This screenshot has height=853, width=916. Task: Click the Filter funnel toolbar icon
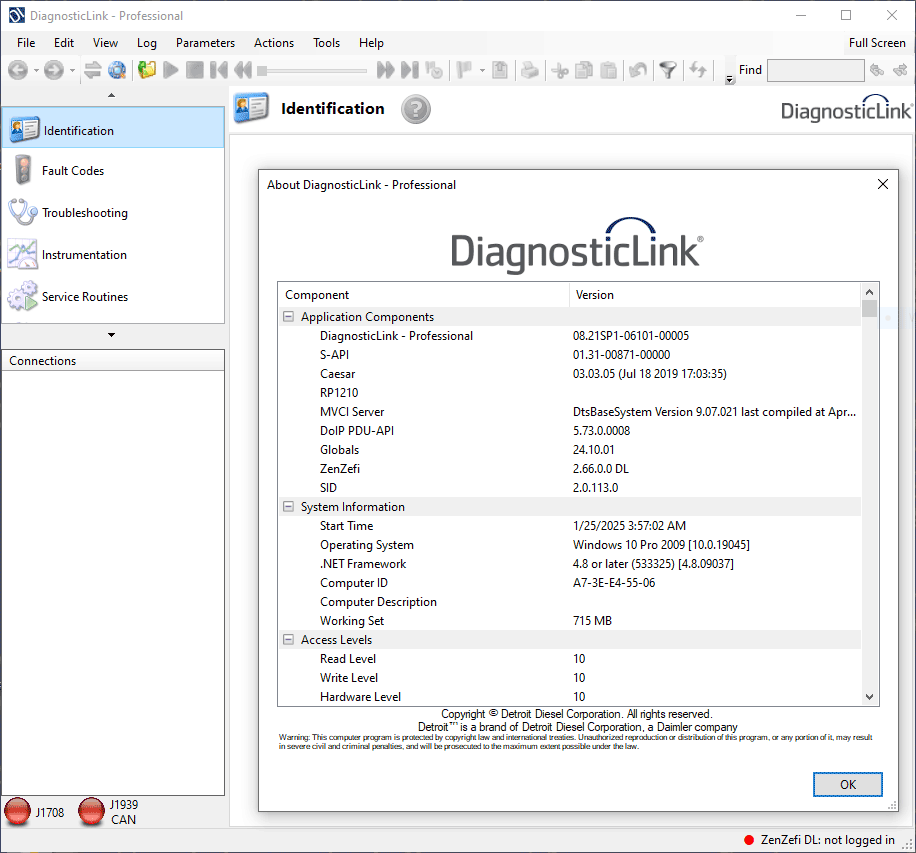(x=668, y=70)
